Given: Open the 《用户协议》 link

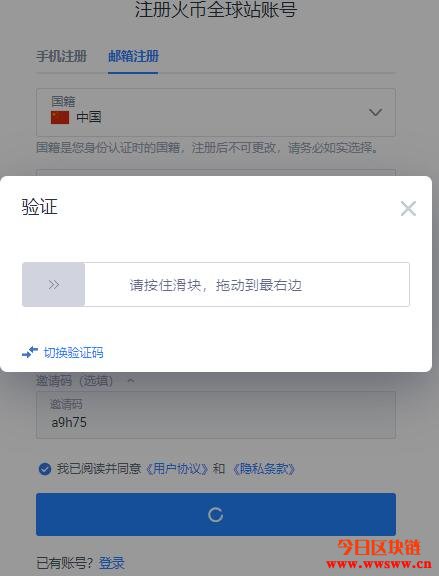Looking at the screenshot, I should [x=177, y=469].
